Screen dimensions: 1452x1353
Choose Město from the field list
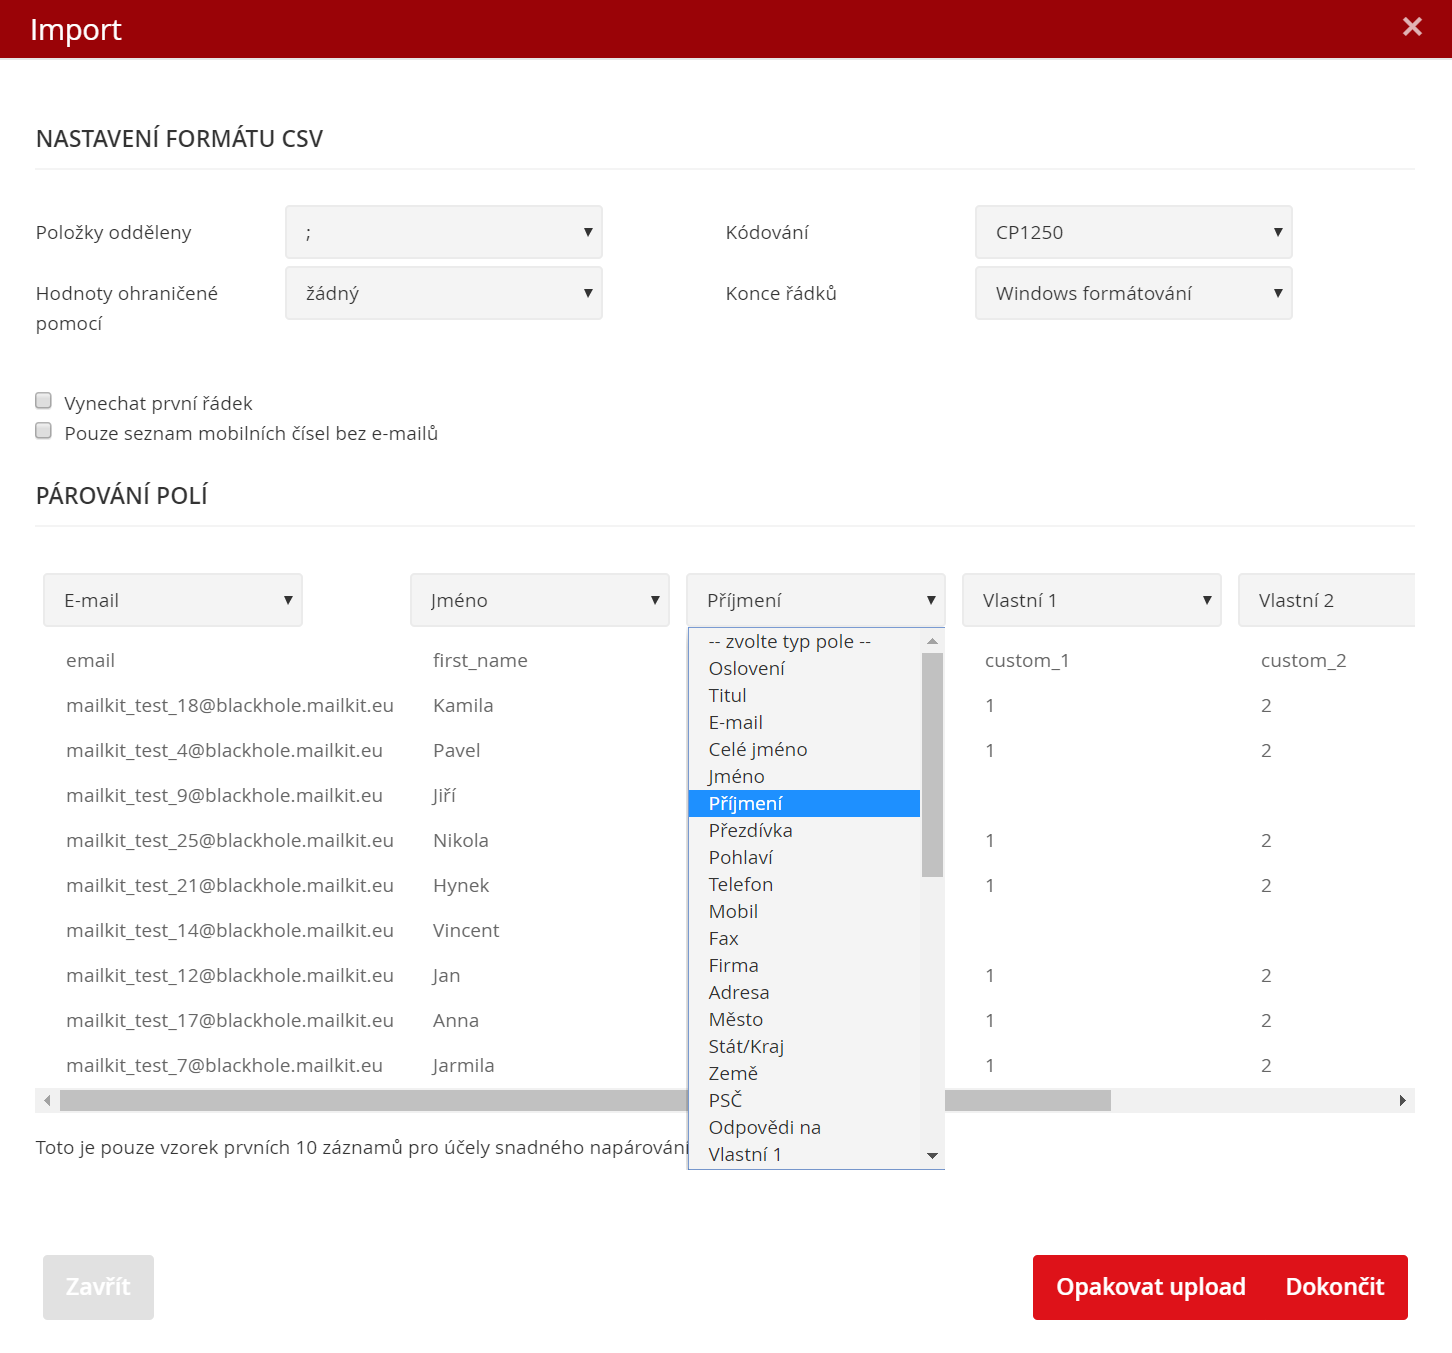pyautogui.click(x=804, y=1020)
